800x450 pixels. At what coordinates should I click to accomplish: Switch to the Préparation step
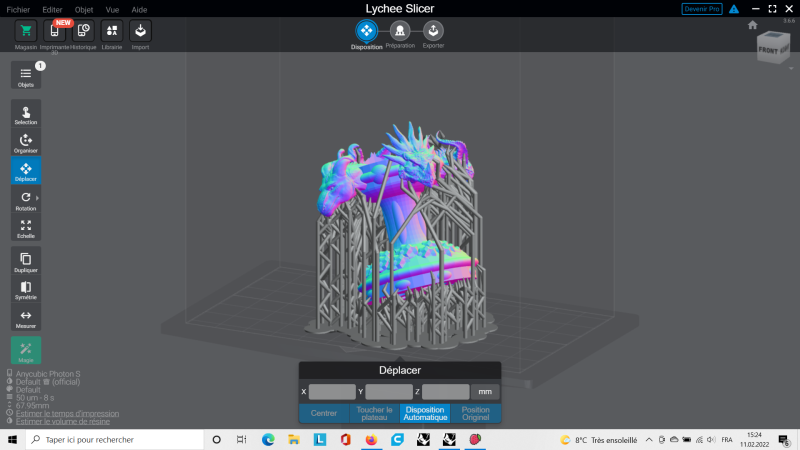[x=400, y=33]
